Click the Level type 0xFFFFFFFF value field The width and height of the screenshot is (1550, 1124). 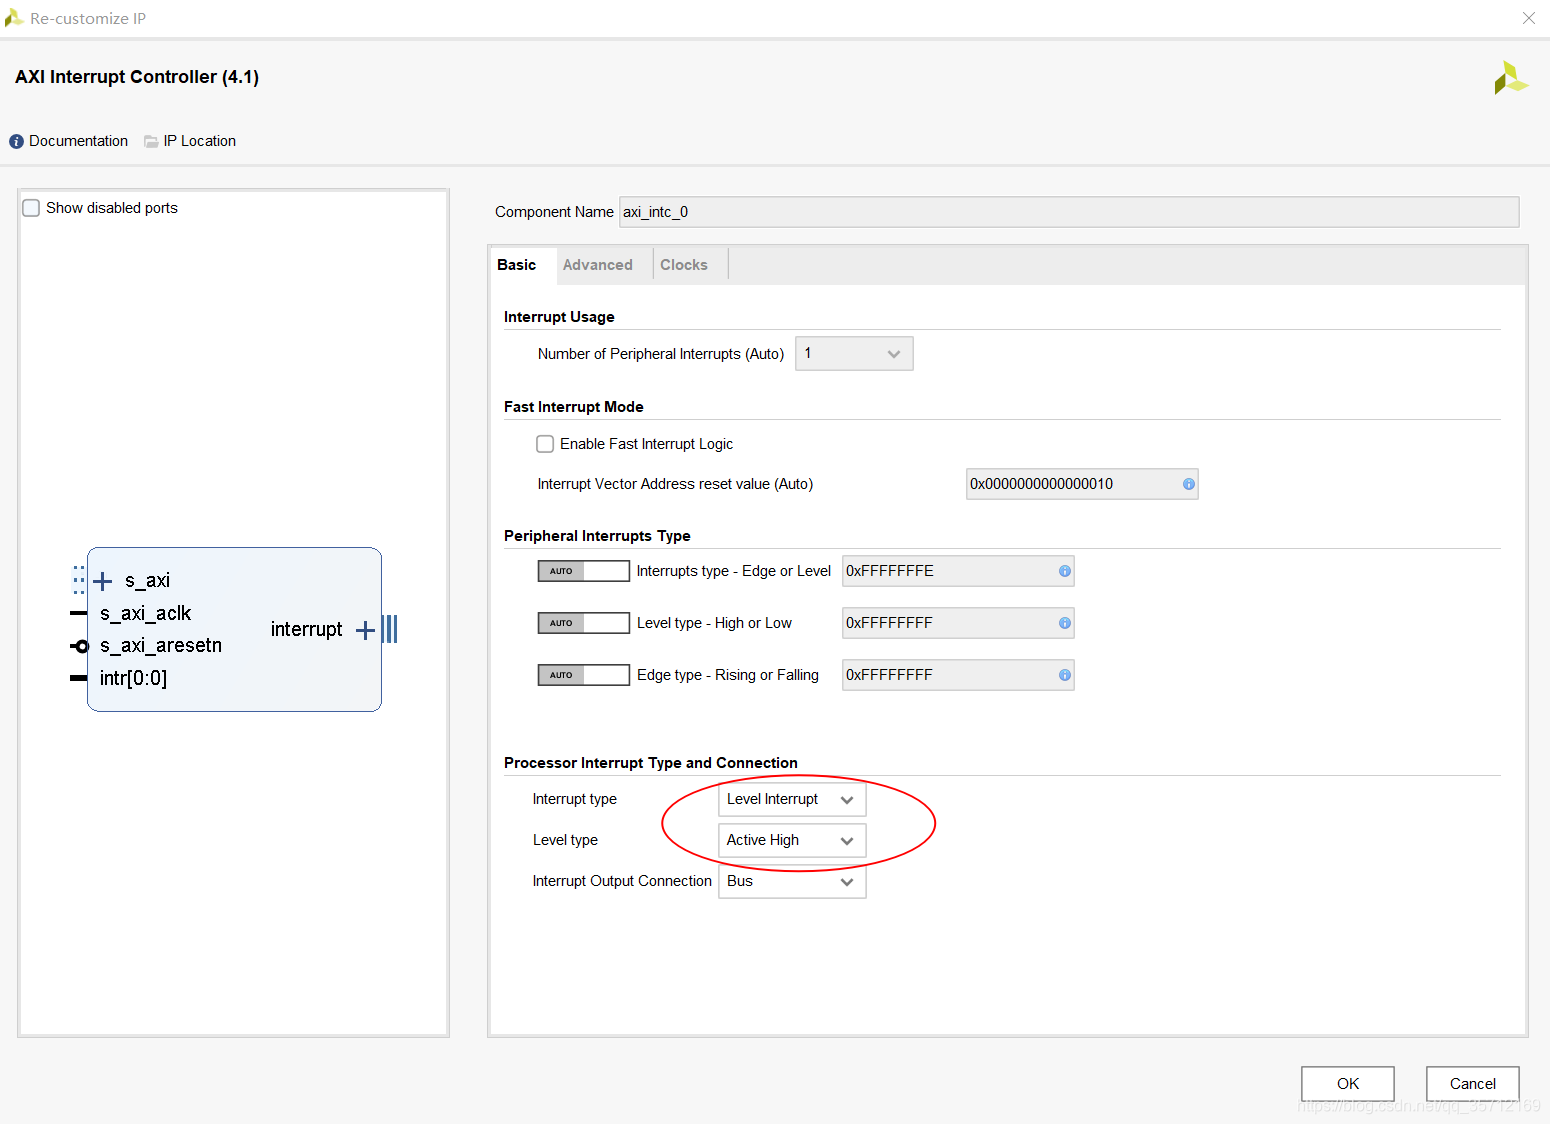tap(958, 623)
